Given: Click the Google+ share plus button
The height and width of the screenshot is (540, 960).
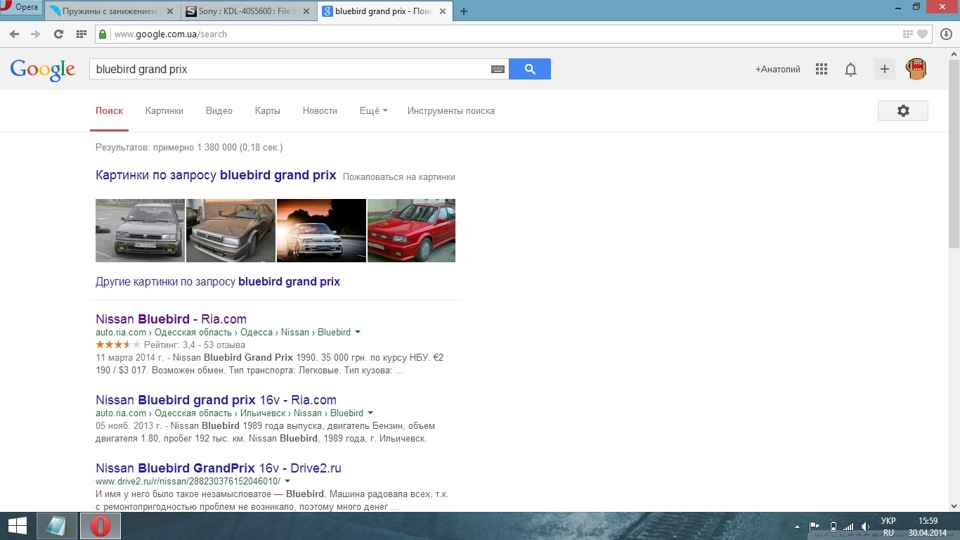Looking at the screenshot, I should (x=884, y=69).
